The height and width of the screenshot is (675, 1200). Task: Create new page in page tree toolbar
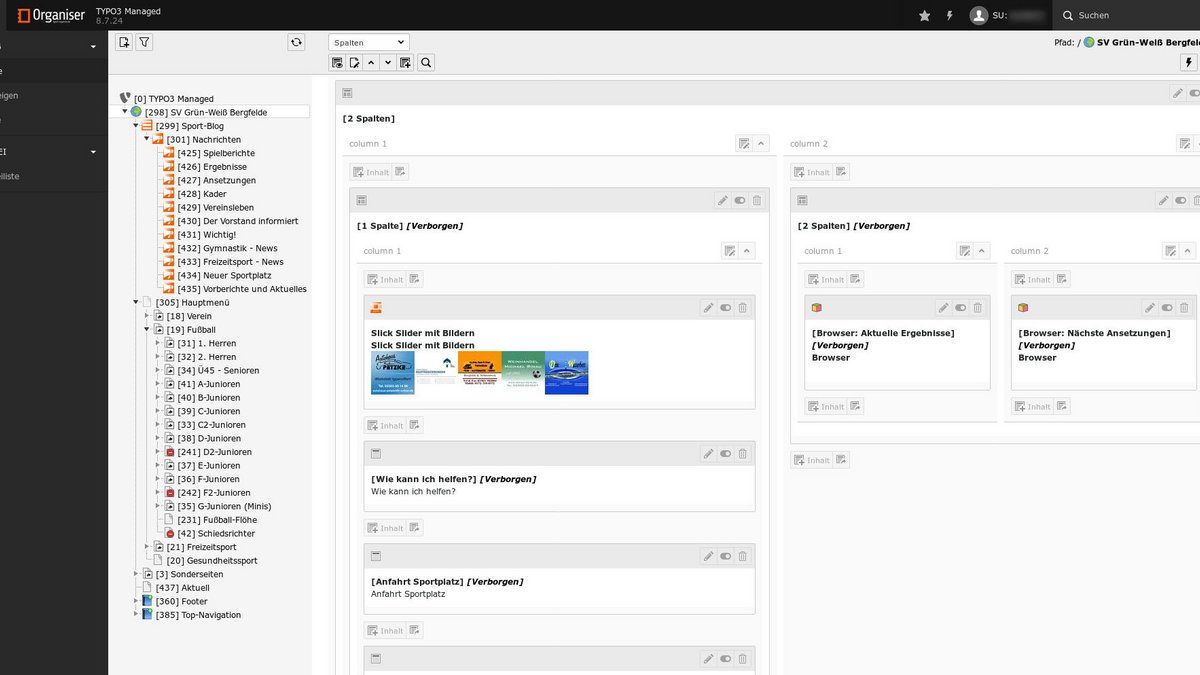point(124,42)
